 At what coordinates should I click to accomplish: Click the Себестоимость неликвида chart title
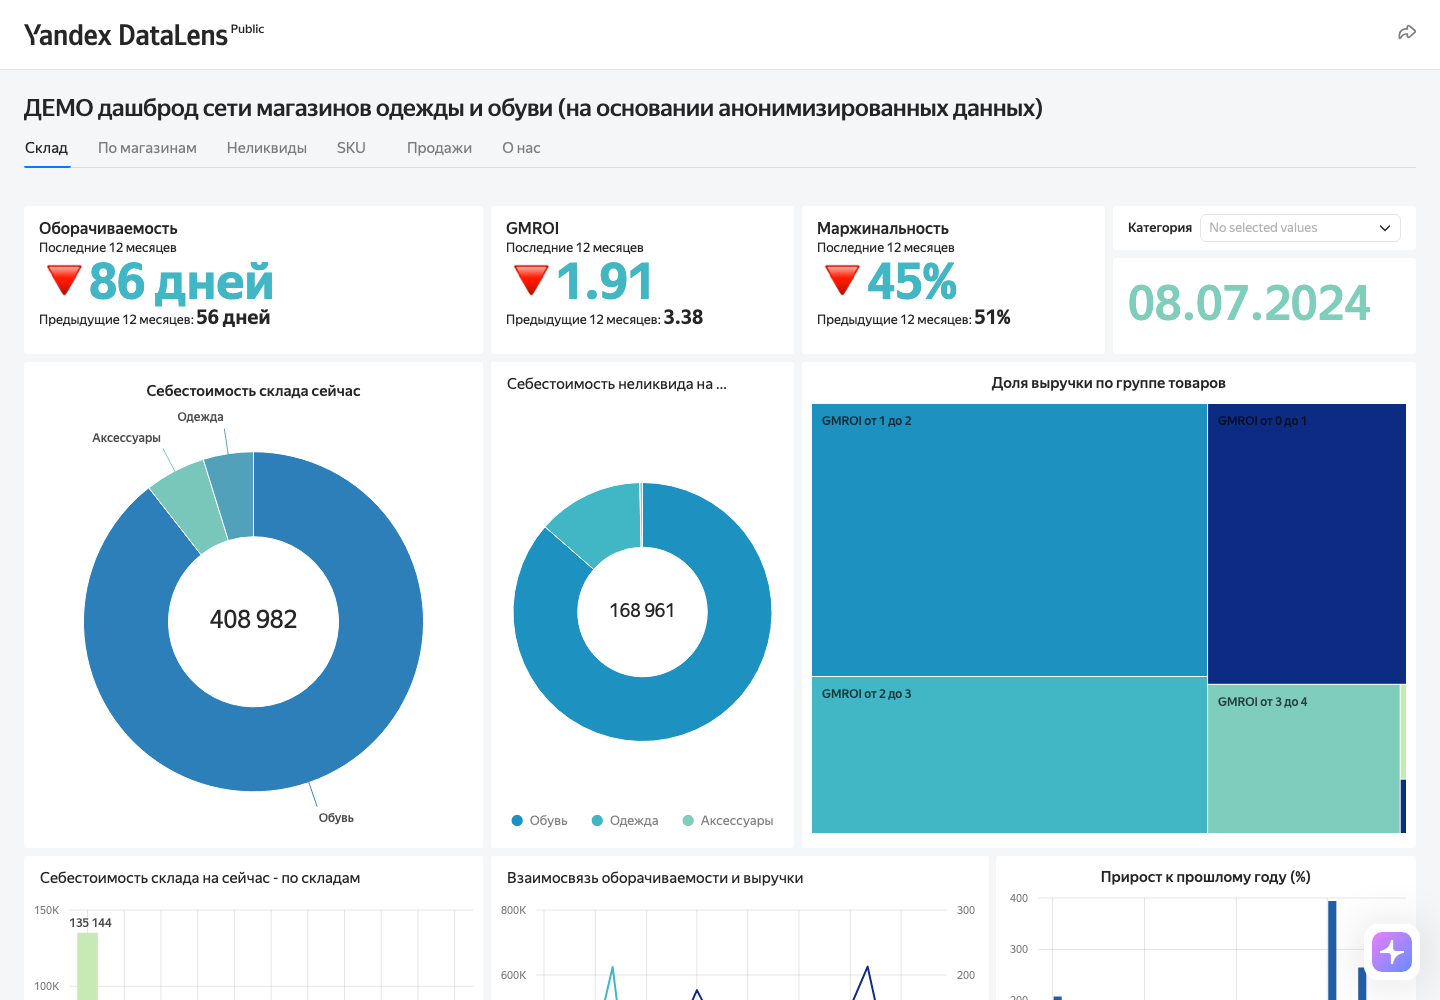tap(617, 384)
